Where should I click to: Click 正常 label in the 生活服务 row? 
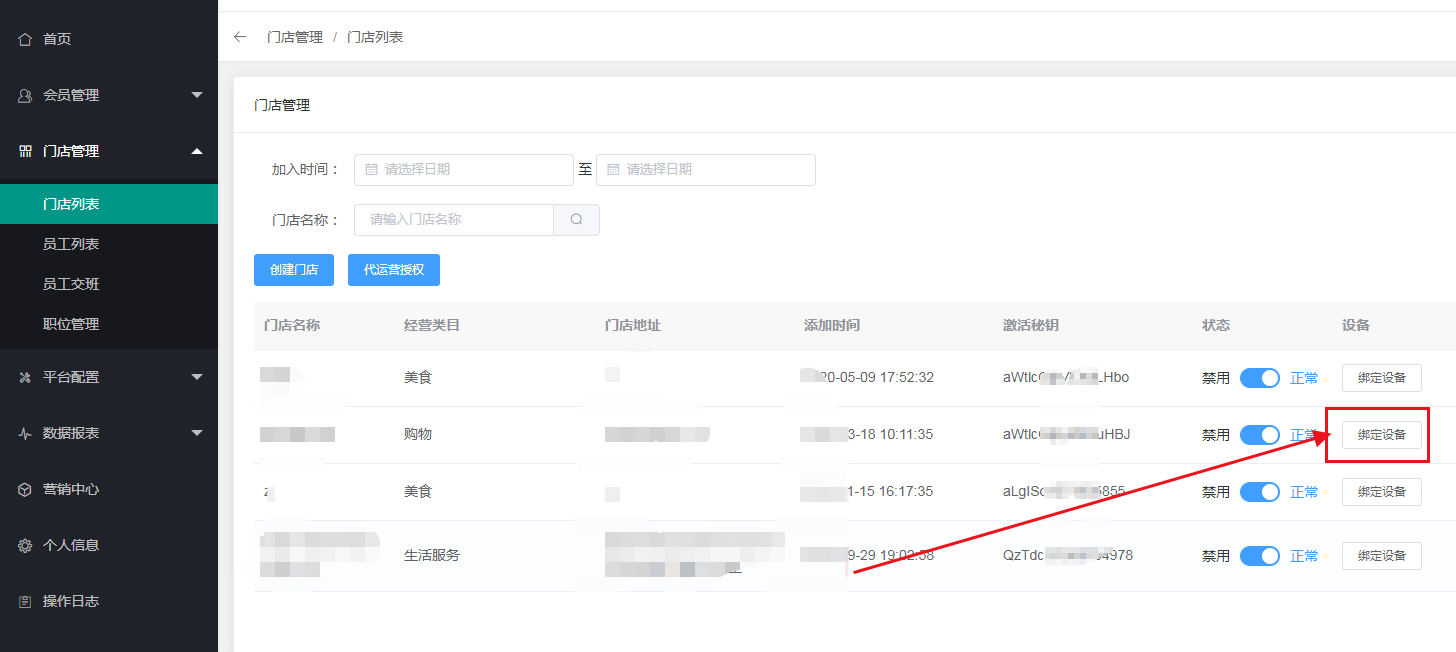[1304, 556]
